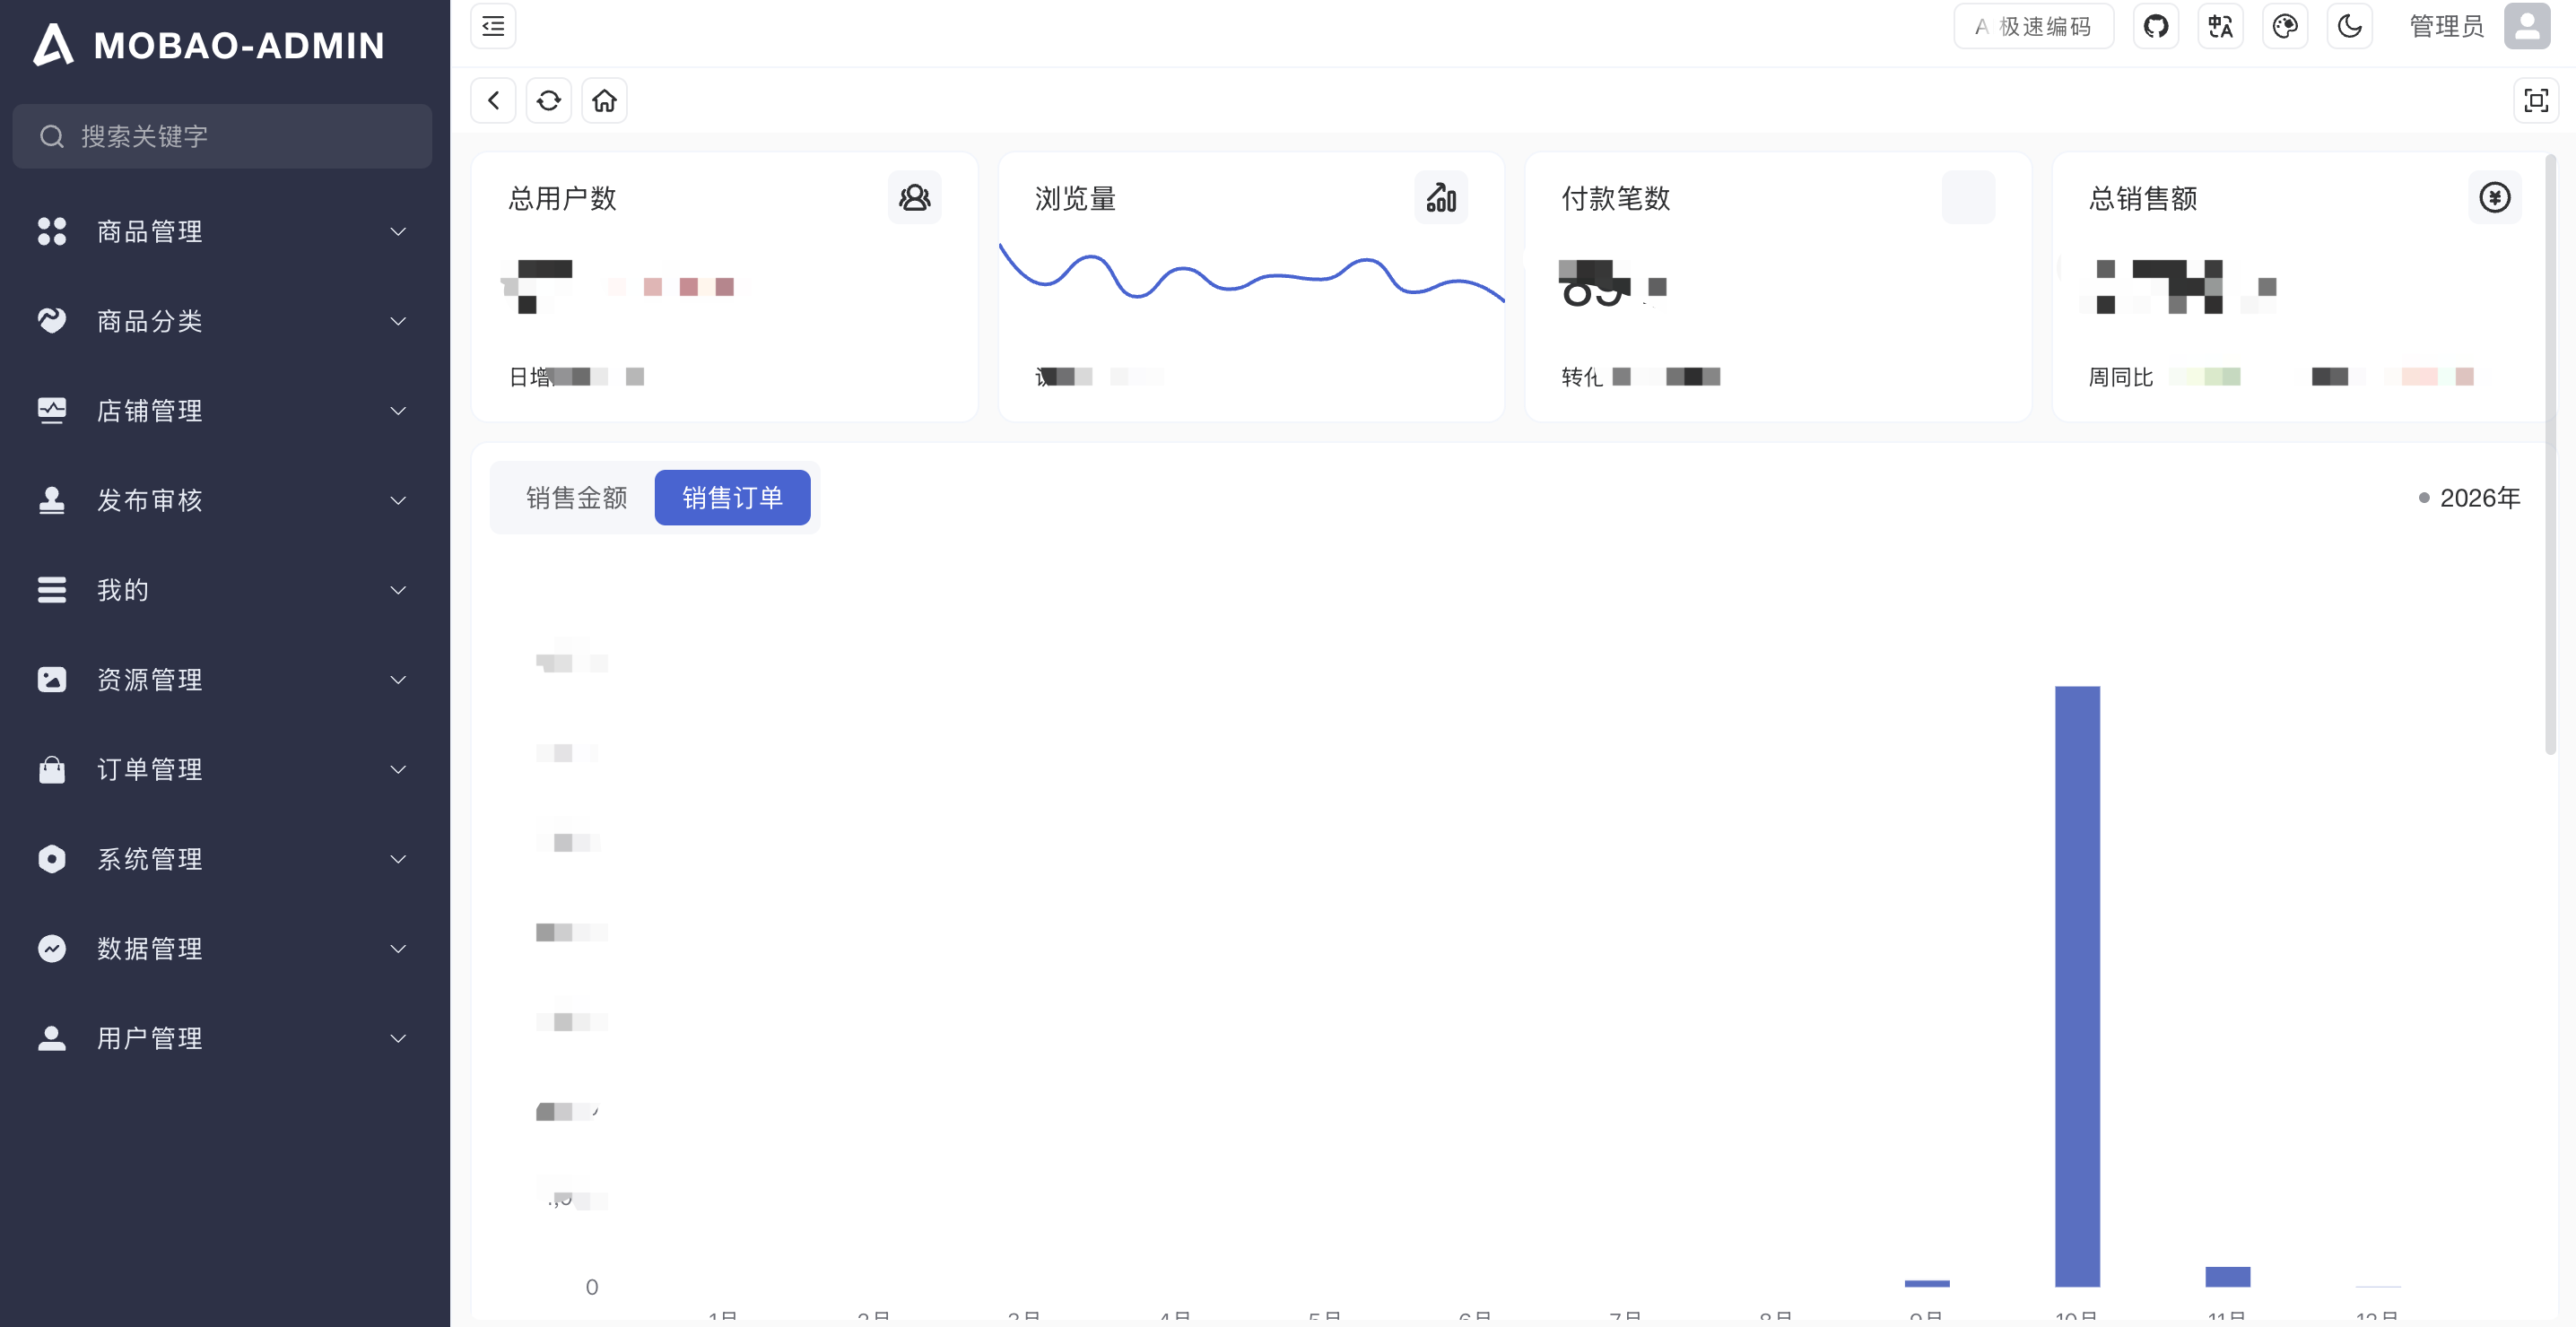Screen dimensions: 2576x1327
Task: Expand the 商品管理 menu
Action: click(x=222, y=232)
